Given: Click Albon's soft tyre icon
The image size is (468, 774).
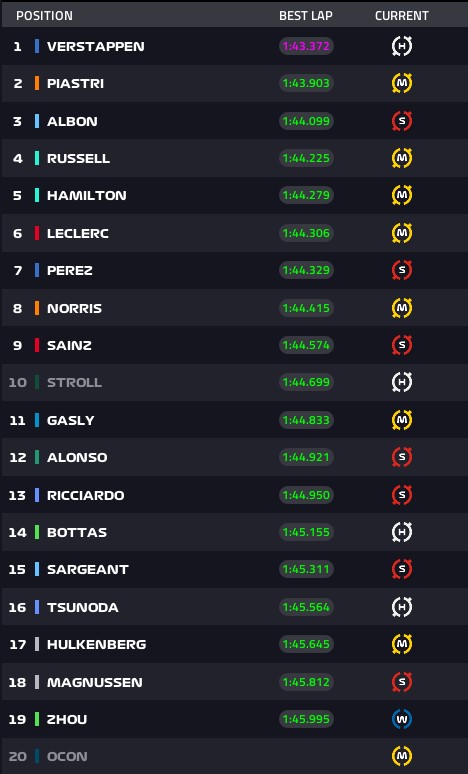Looking at the screenshot, I should click(x=402, y=121).
